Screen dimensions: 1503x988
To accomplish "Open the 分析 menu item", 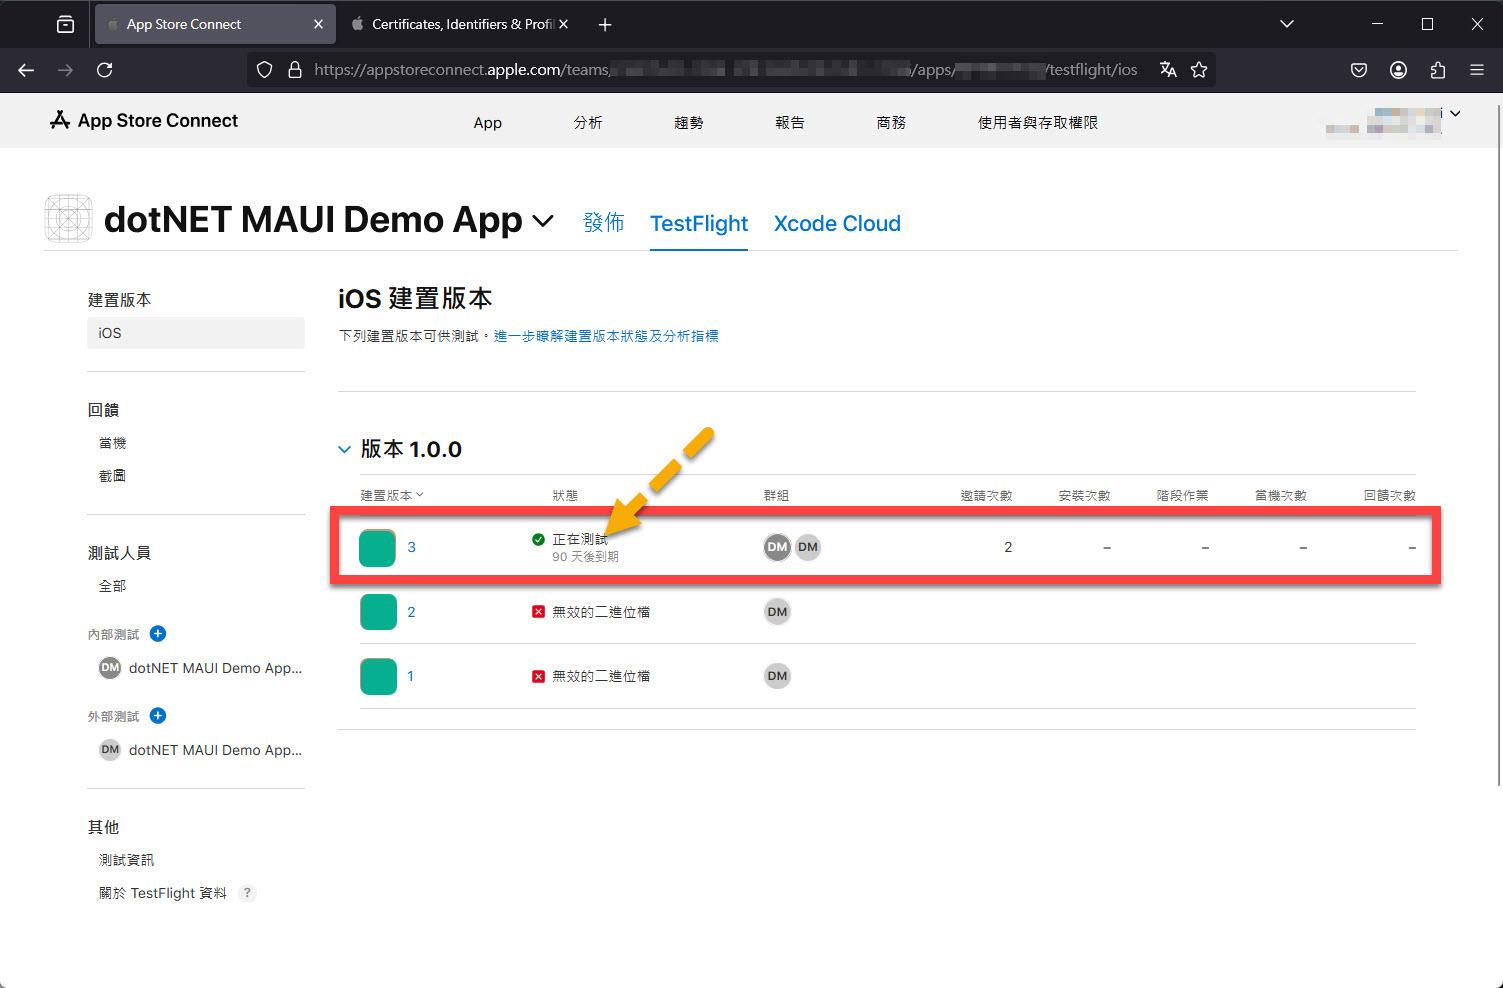I will tap(588, 122).
